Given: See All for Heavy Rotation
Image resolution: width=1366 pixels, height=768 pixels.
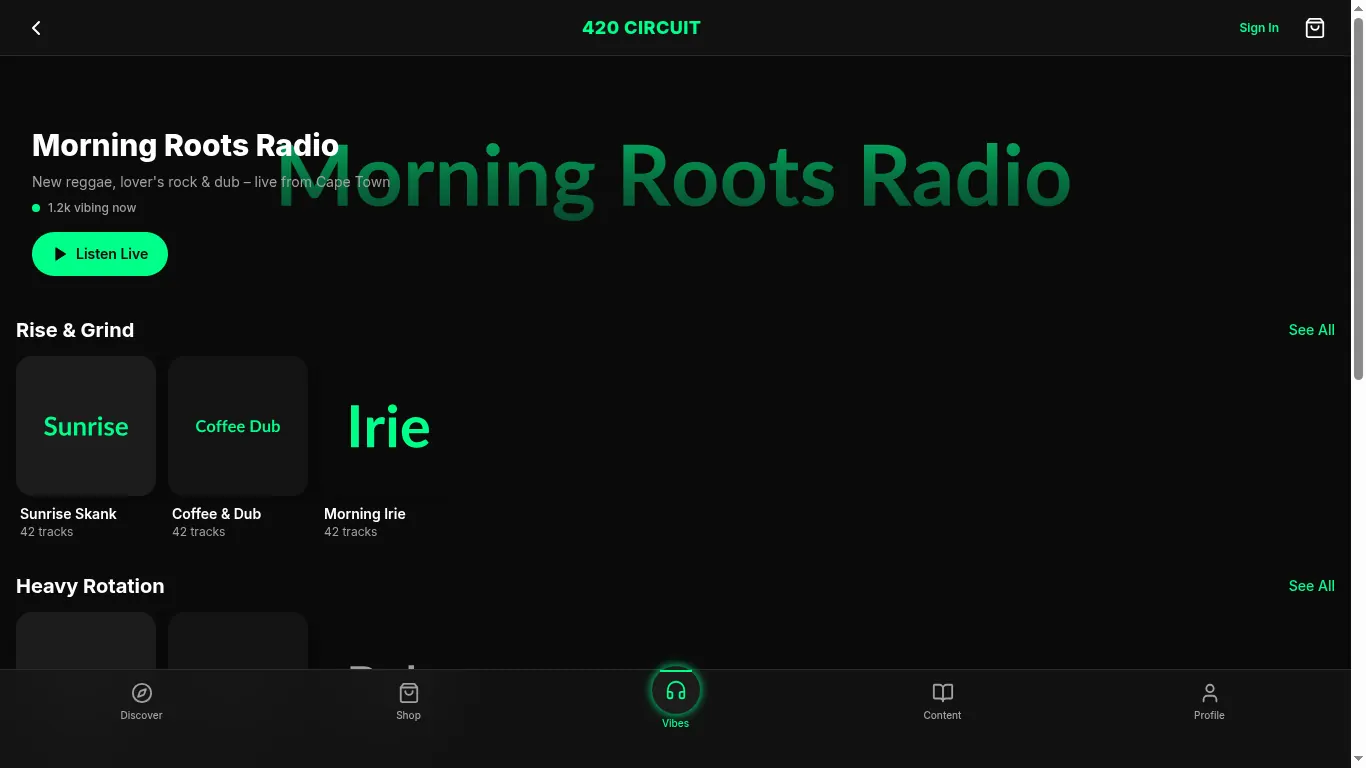Looking at the screenshot, I should [1311, 586].
